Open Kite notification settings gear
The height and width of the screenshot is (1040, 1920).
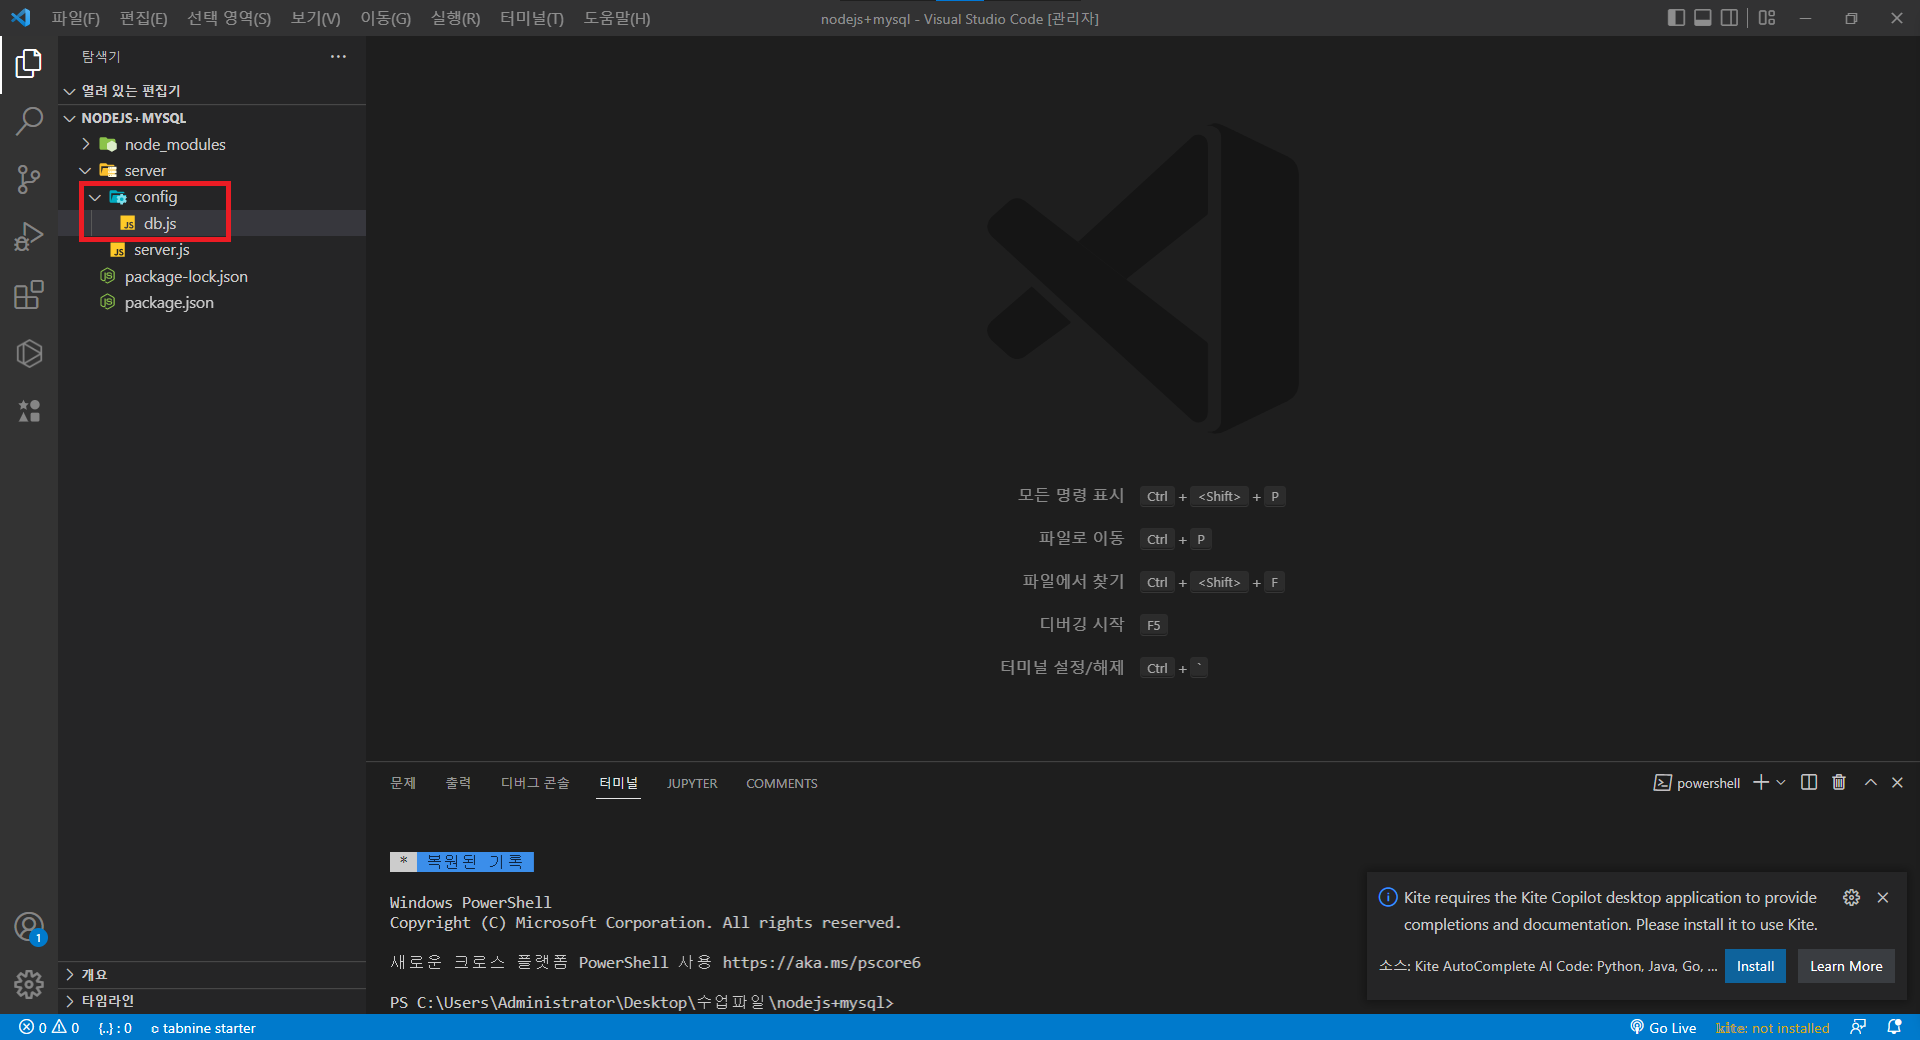click(1851, 897)
